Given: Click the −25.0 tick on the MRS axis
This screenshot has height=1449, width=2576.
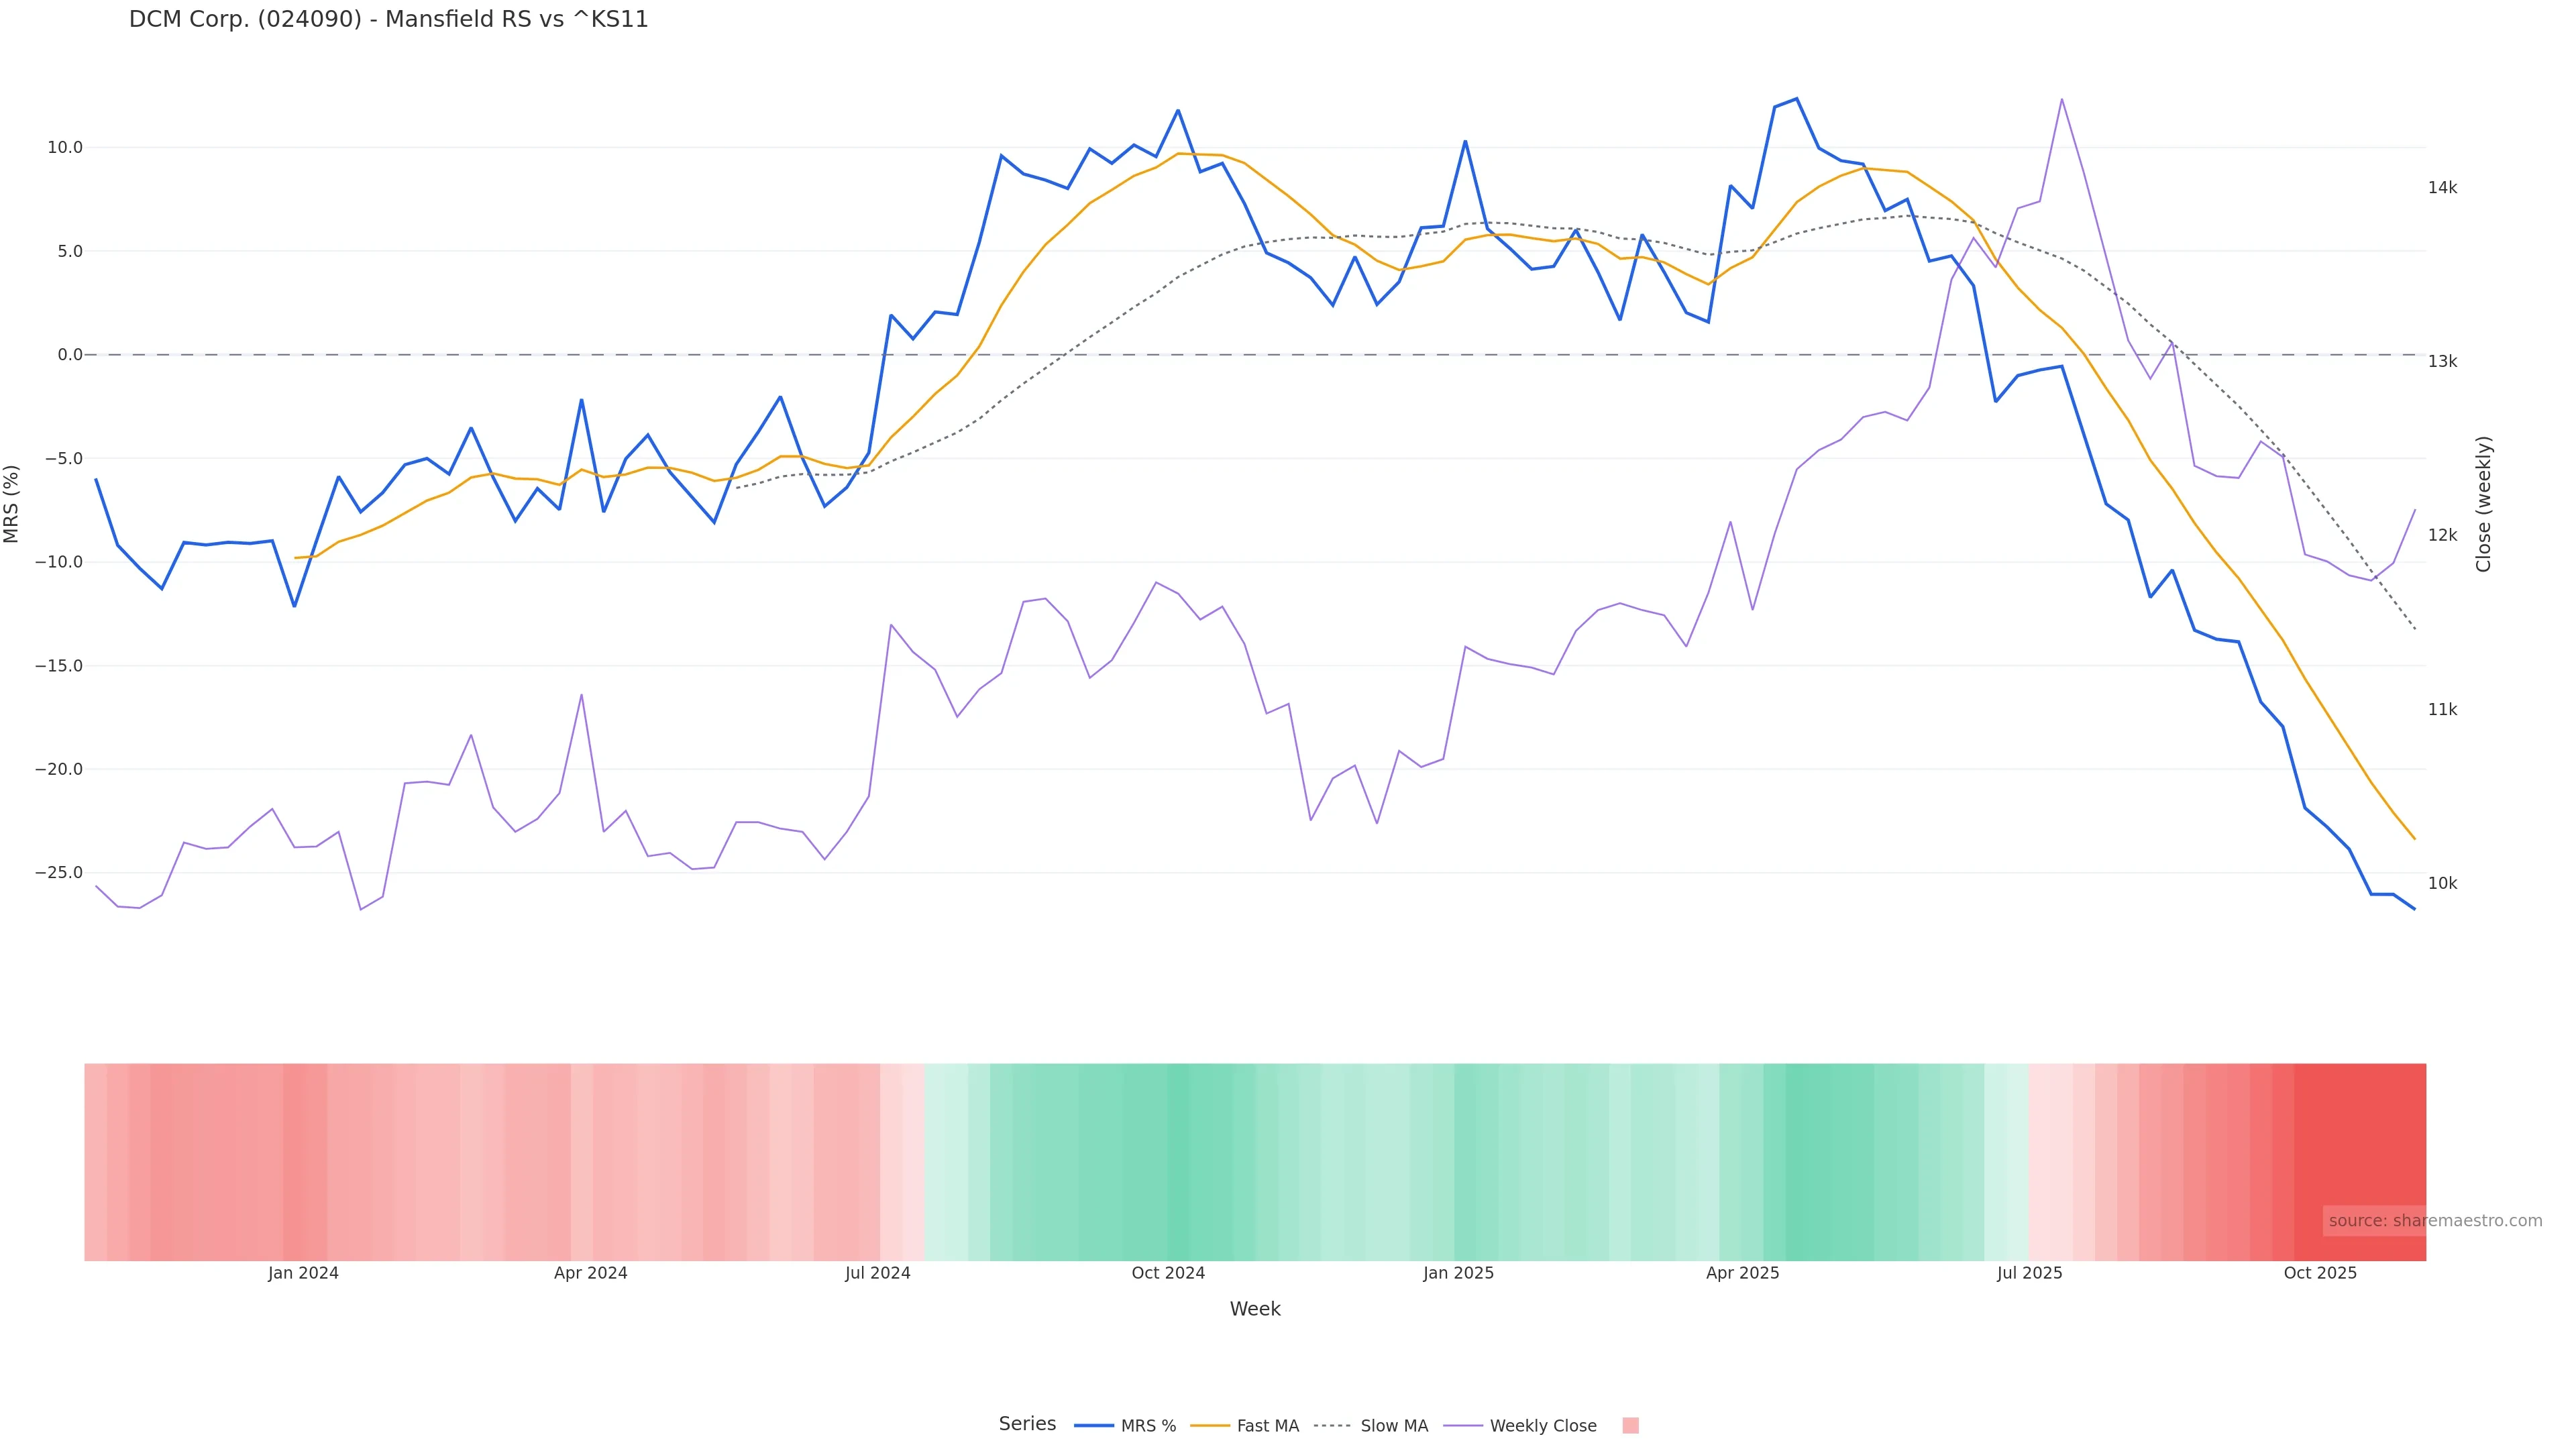Looking at the screenshot, I should pyautogui.click(x=59, y=873).
